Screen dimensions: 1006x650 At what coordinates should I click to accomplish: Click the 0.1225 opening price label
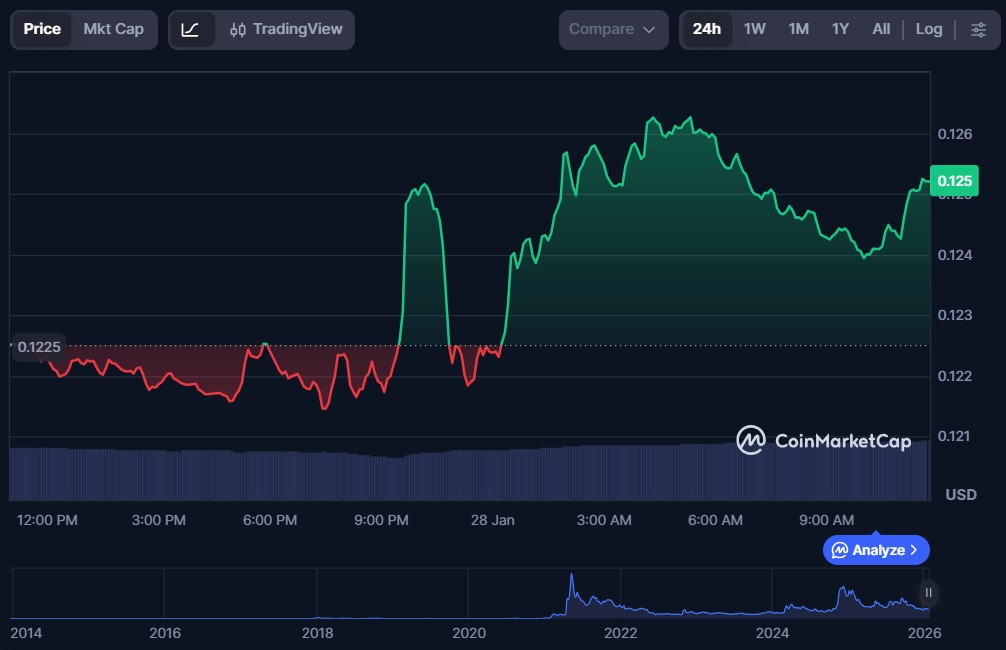click(39, 347)
